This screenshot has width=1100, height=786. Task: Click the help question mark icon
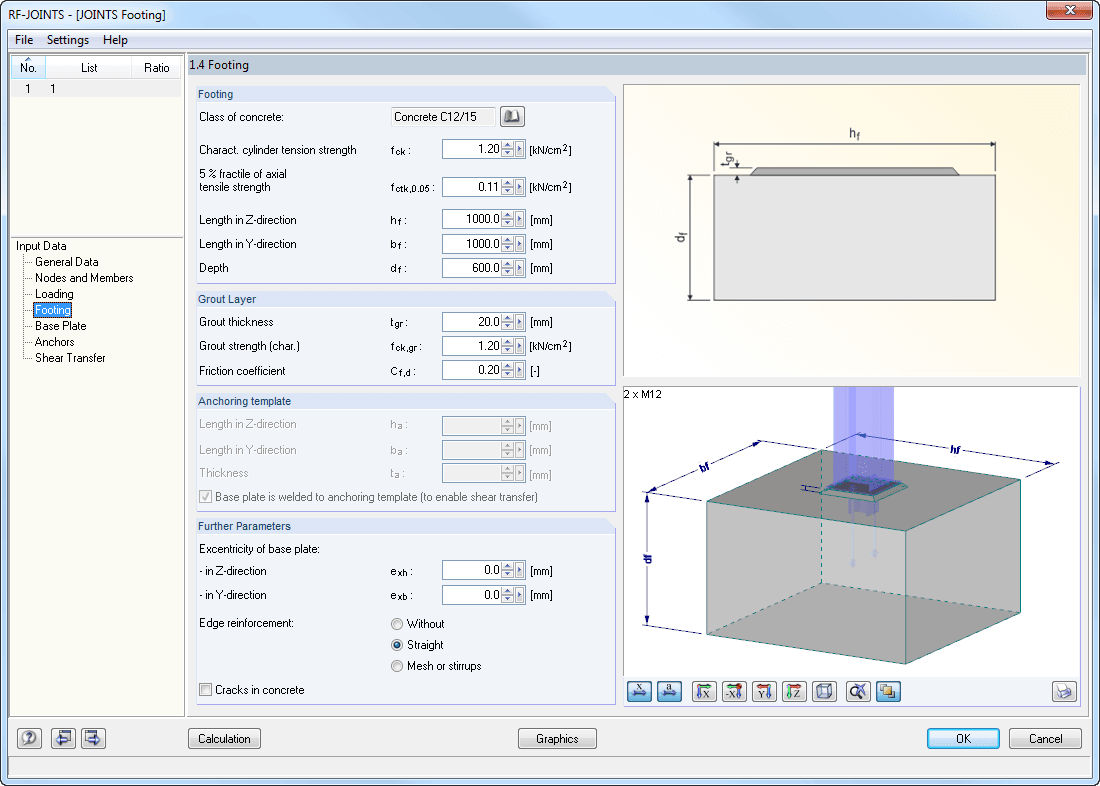tap(29, 738)
